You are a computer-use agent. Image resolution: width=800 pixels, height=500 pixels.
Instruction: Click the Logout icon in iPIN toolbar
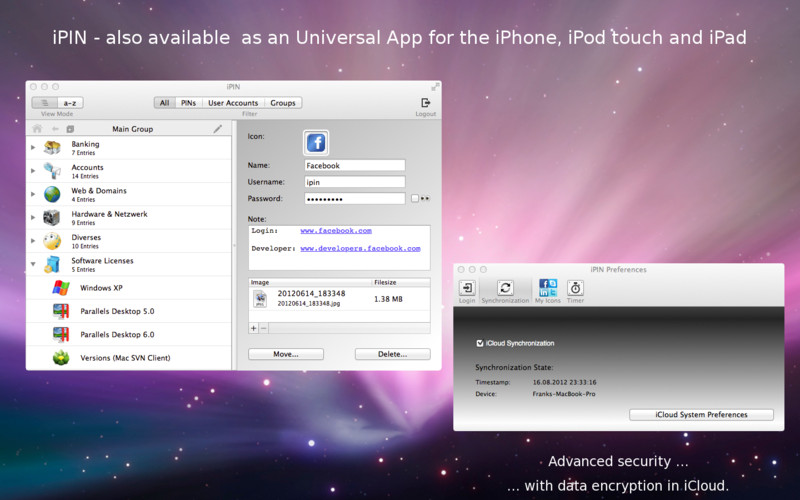pyautogui.click(x=425, y=103)
